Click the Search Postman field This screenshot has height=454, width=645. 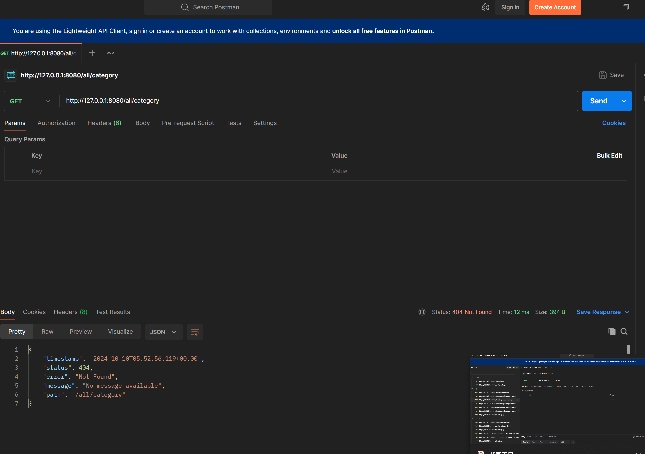pyautogui.click(x=208, y=7)
